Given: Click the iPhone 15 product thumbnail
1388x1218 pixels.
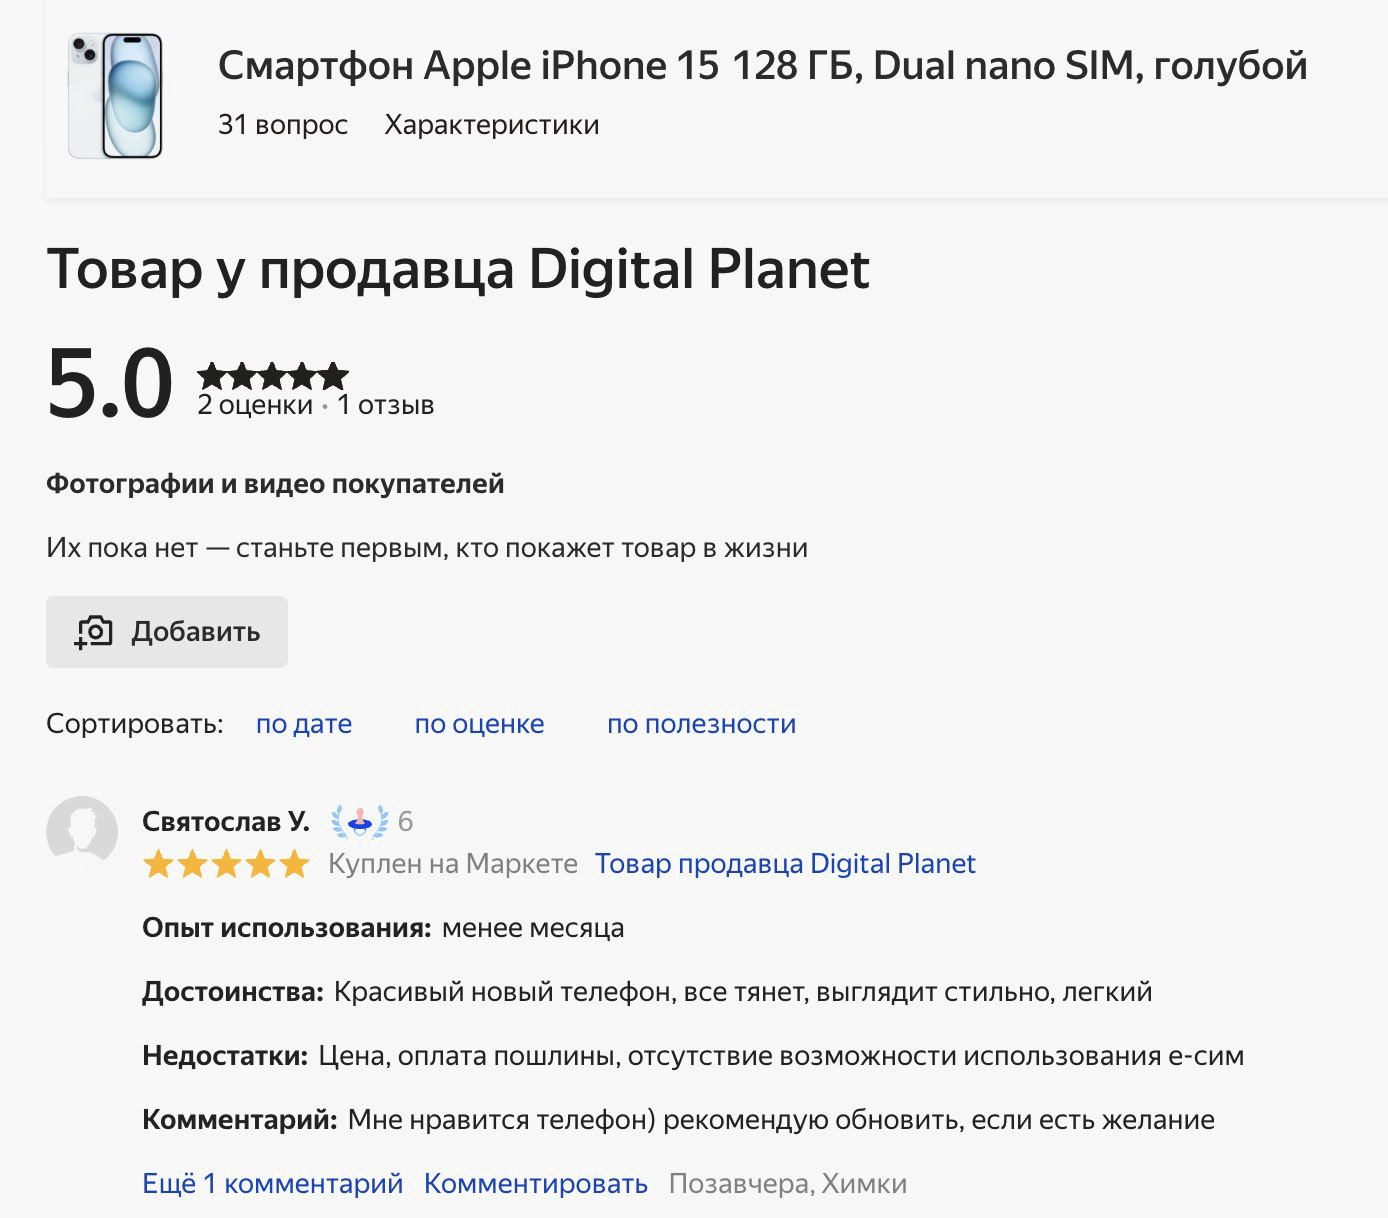Looking at the screenshot, I should [115, 96].
